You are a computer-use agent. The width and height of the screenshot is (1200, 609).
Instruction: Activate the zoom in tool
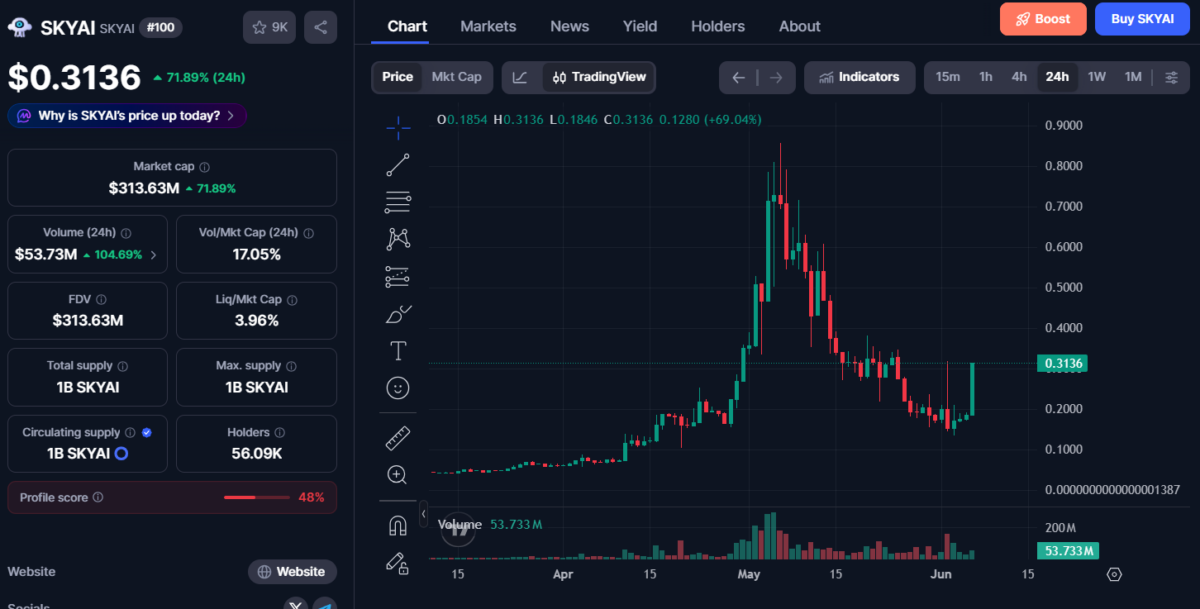point(398,474)
